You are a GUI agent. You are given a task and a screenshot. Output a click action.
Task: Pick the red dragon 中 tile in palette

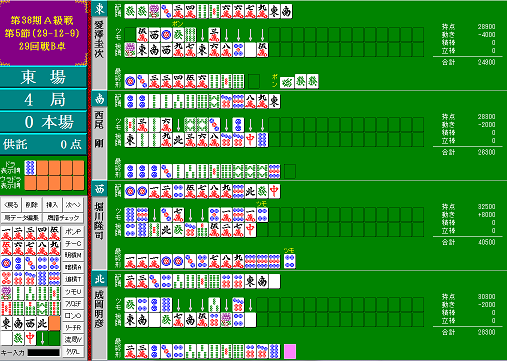click(31, 338)
